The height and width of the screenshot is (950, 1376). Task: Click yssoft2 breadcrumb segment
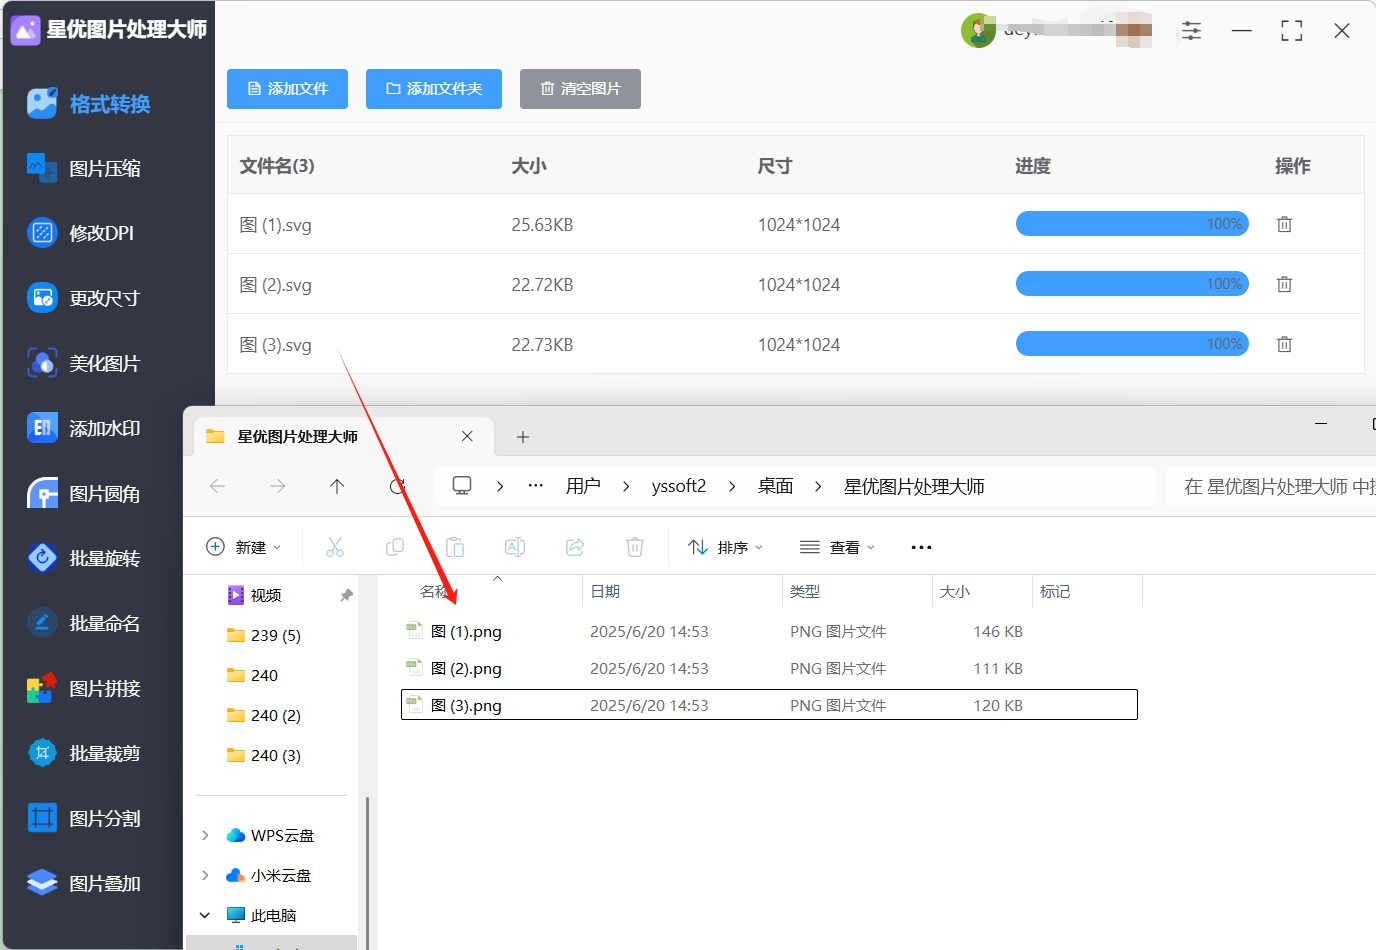679,486
